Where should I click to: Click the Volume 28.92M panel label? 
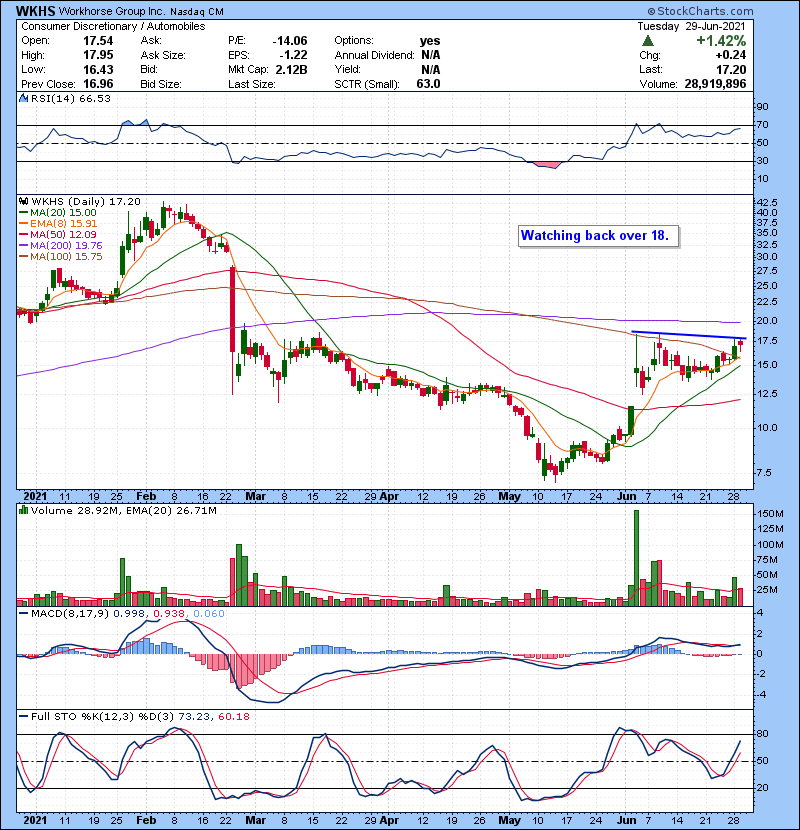75,510
